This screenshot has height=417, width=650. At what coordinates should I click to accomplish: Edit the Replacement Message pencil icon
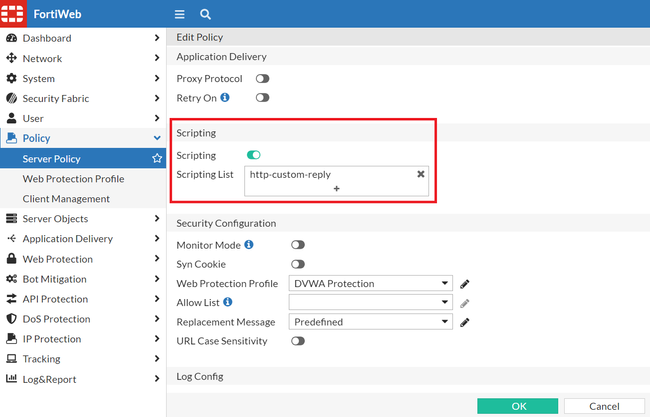coord(465,322)
